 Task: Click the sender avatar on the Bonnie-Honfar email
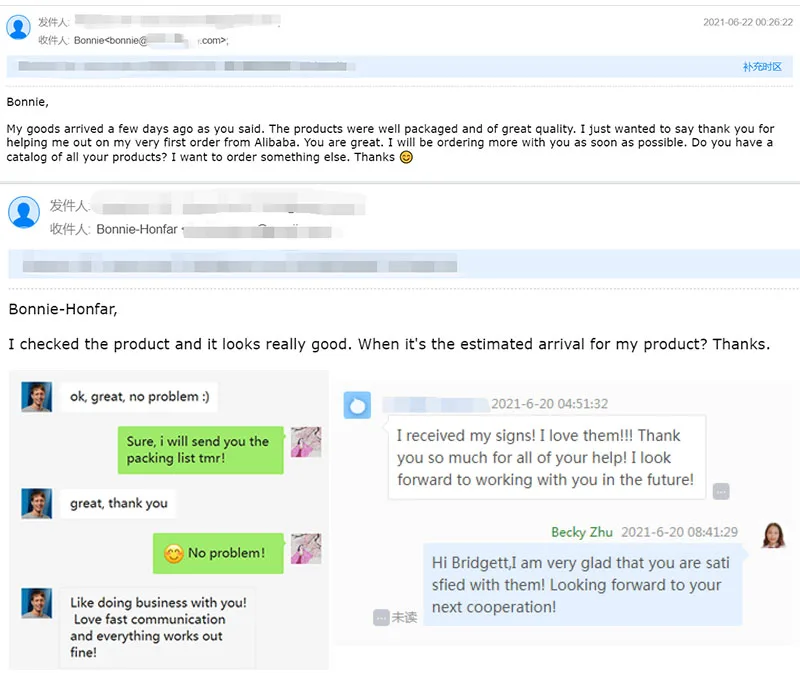tap(24, 212)
